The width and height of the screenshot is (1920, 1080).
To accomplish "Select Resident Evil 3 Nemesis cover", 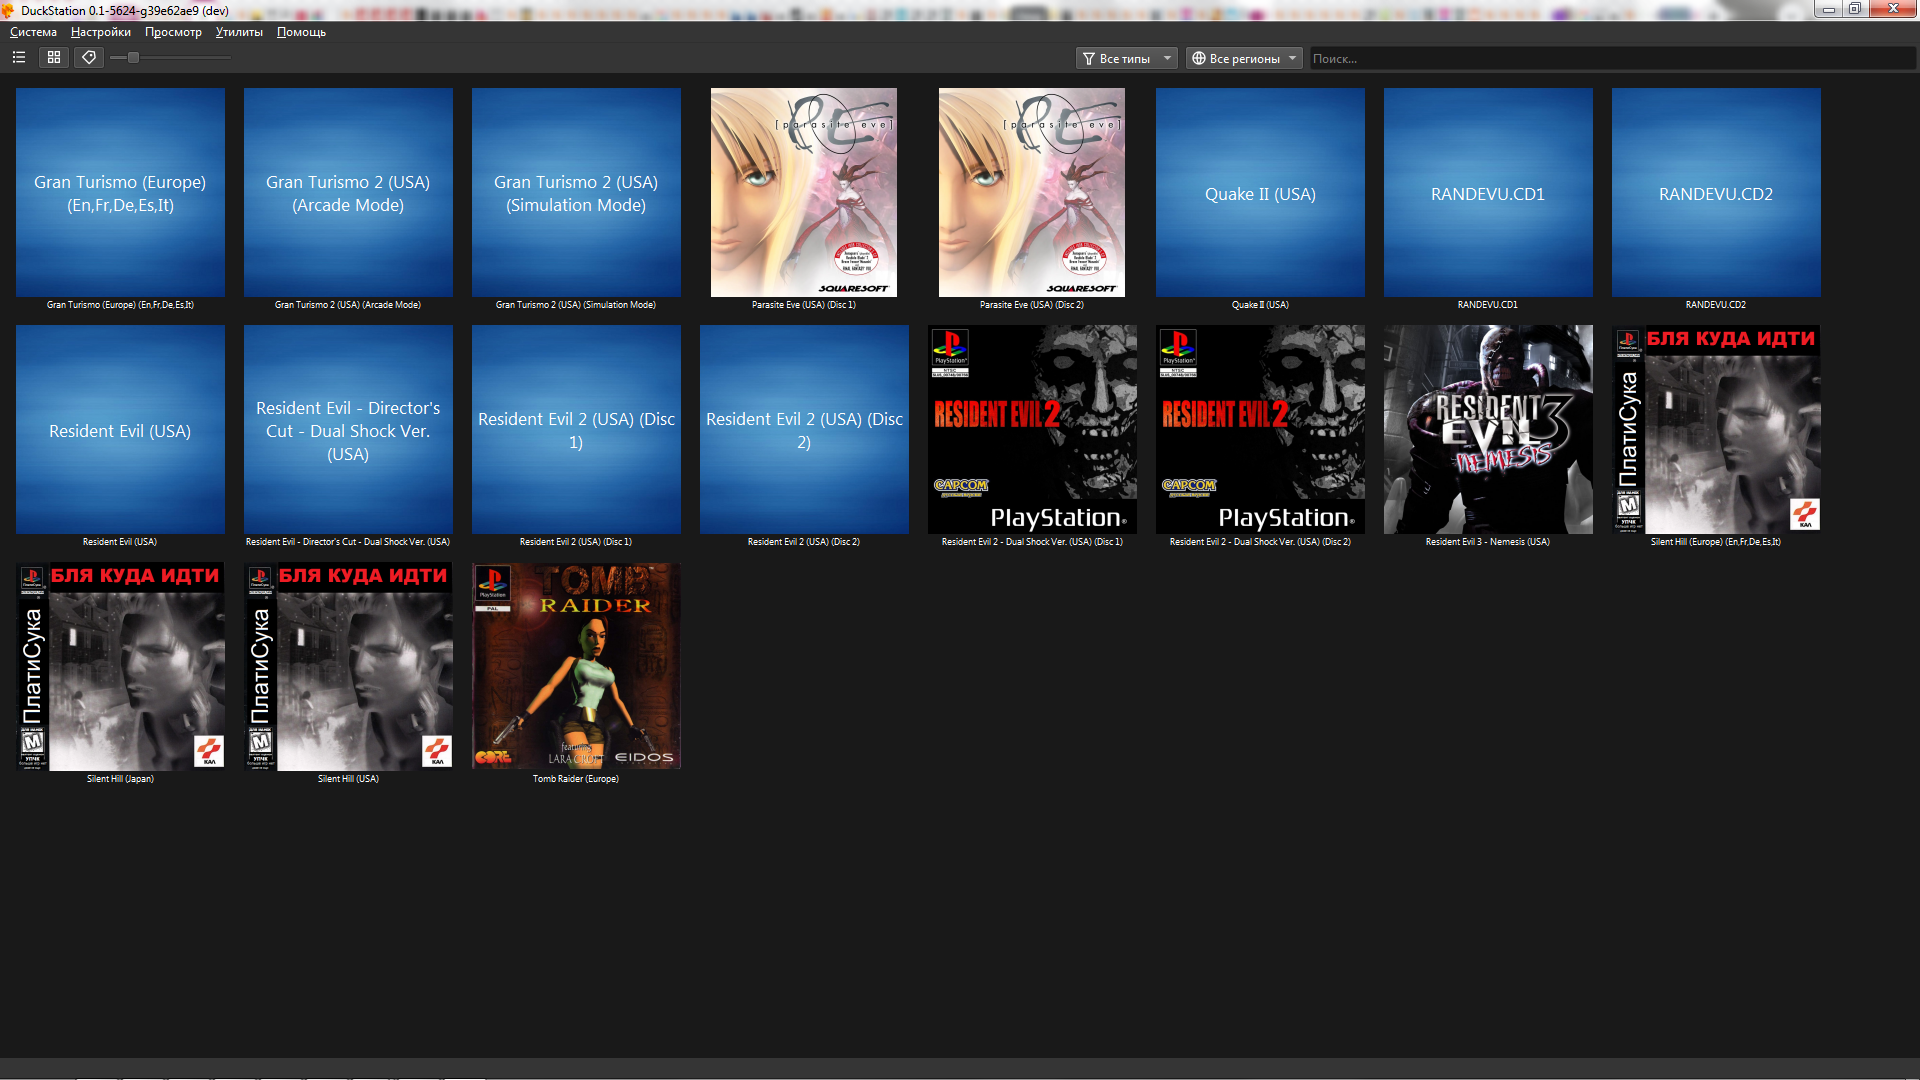I will click(x=1488, y=429).
